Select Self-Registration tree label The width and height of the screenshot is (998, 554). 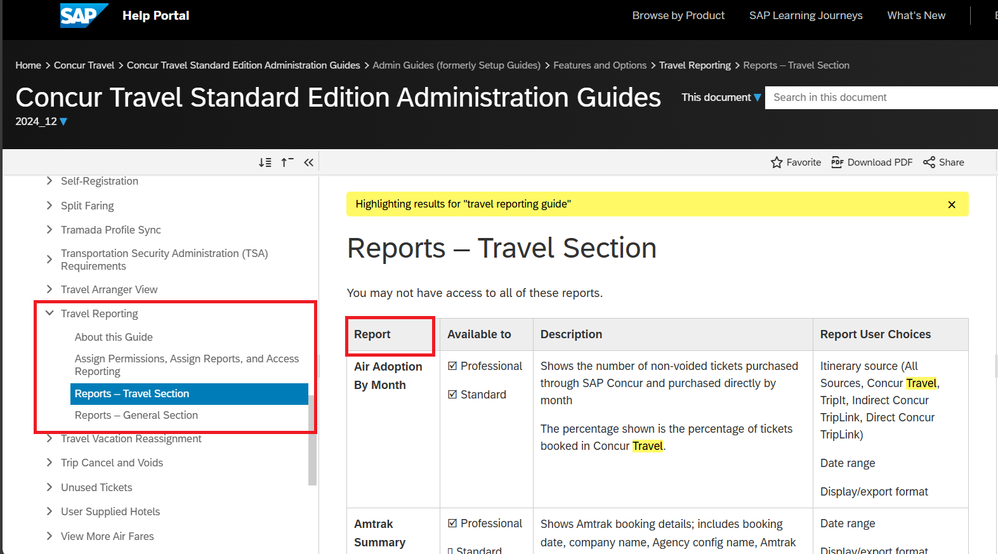tap(99, 181)
